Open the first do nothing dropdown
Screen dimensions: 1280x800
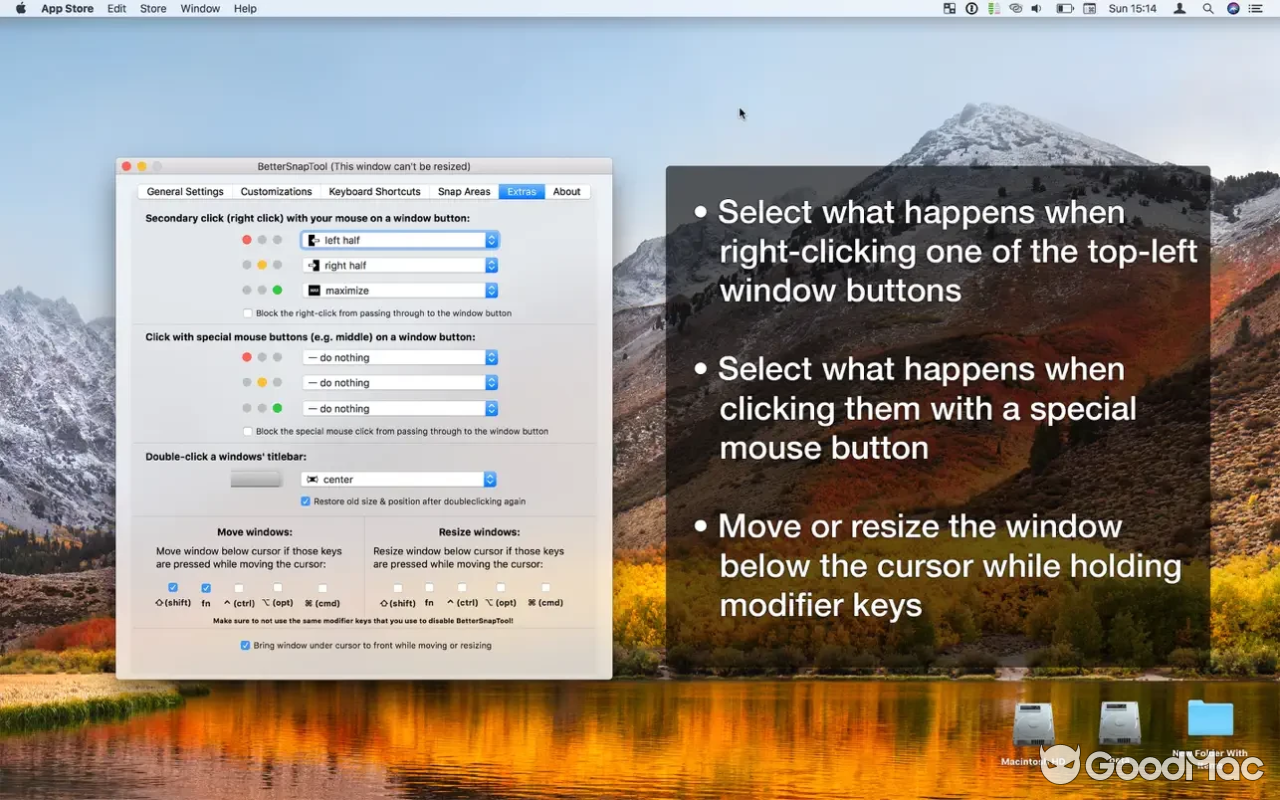click(x=398, y=357)
